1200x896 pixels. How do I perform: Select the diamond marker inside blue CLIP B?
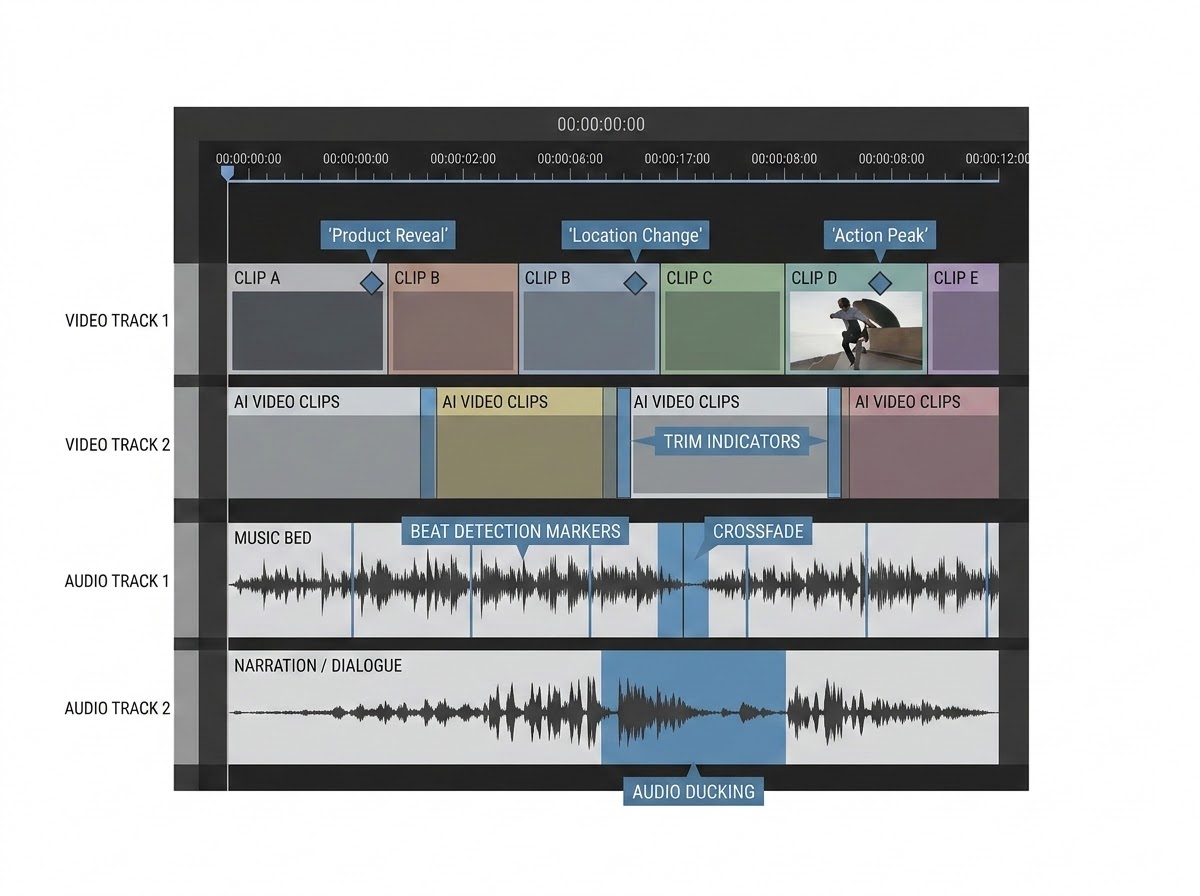click(x=635, y=283)
